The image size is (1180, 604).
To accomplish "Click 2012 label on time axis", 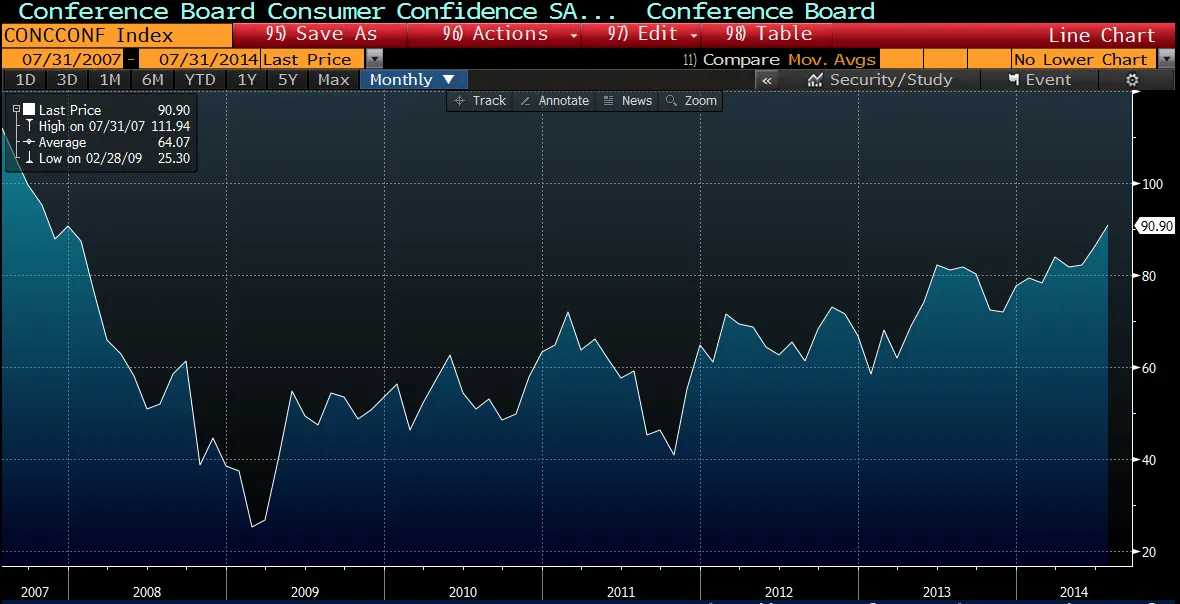I will [778, 592].
